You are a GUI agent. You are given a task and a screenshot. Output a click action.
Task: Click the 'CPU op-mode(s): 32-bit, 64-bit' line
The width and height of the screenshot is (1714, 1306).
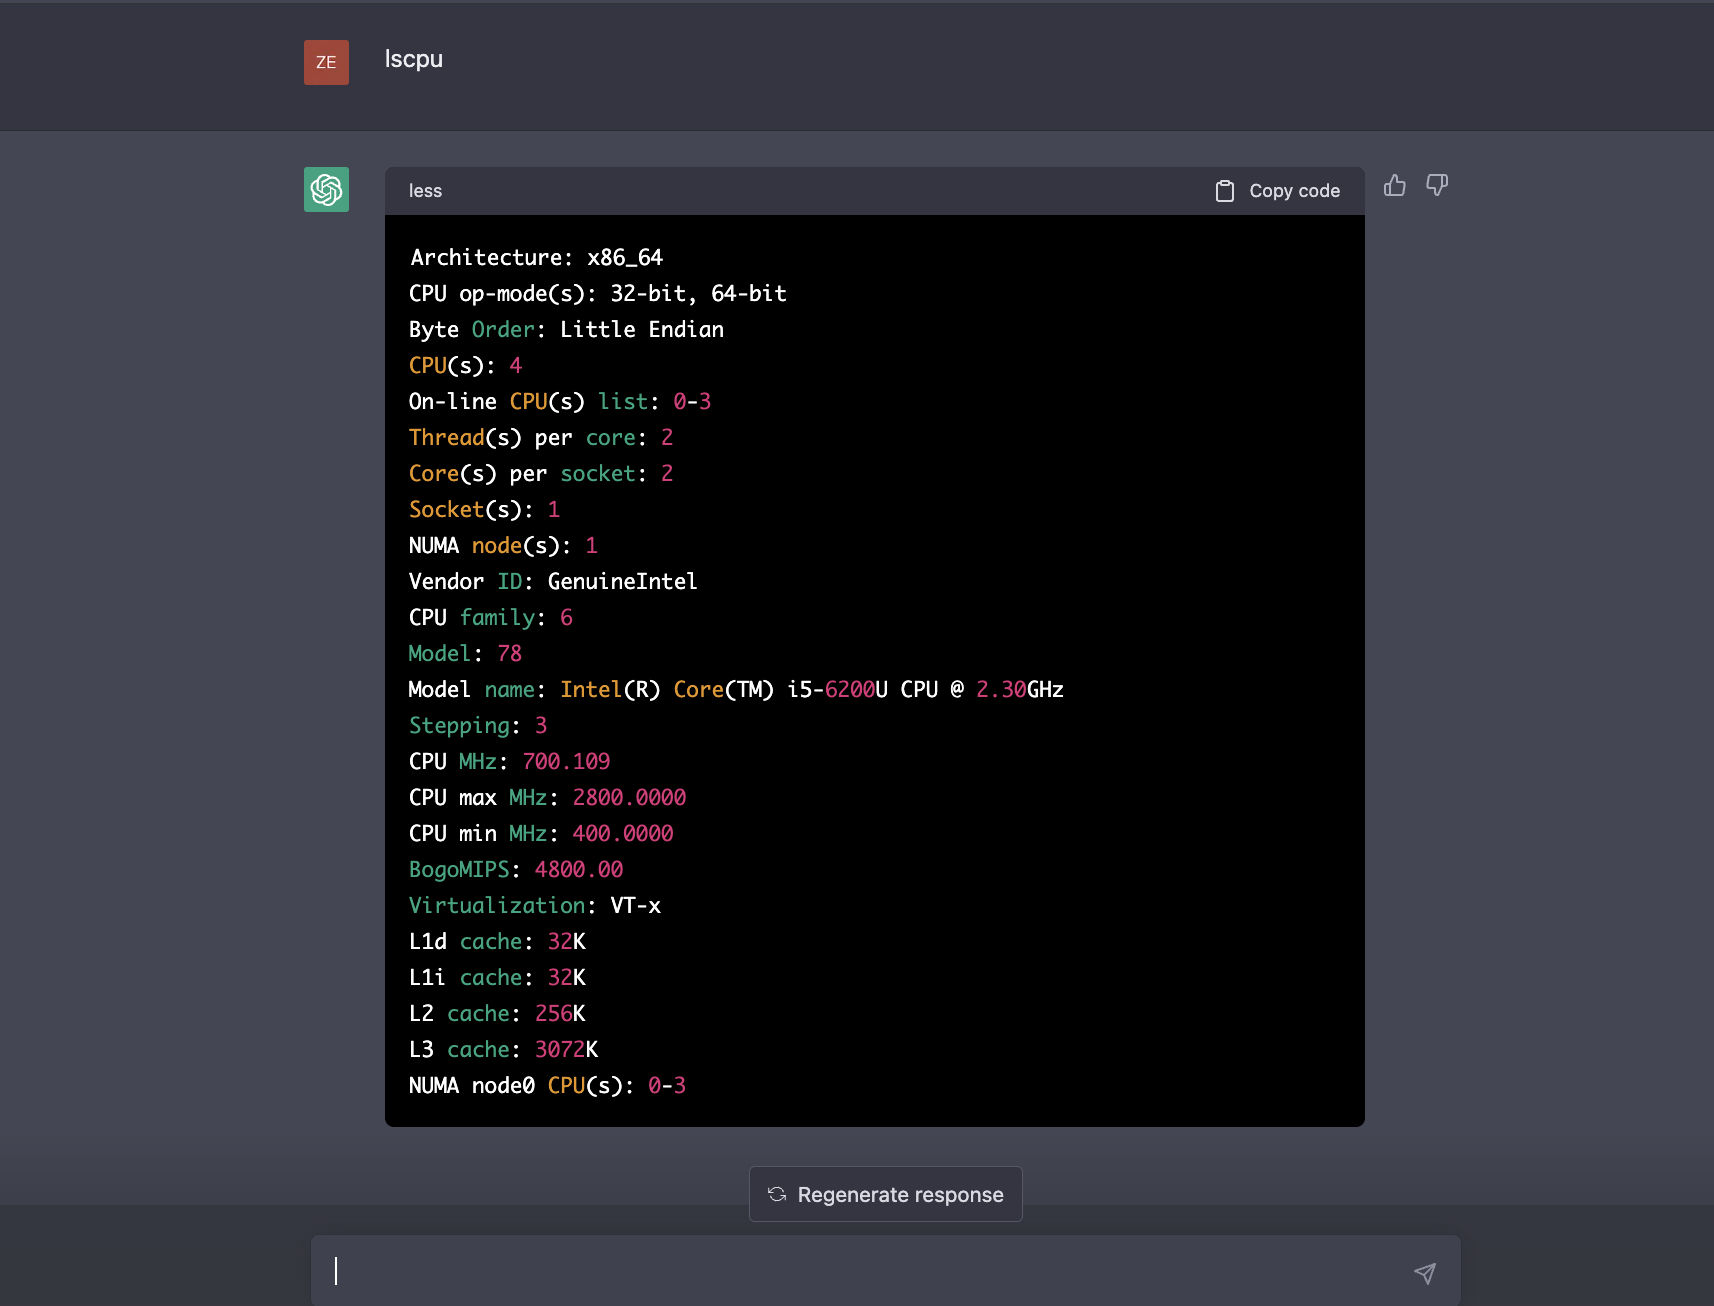(598, 294)
